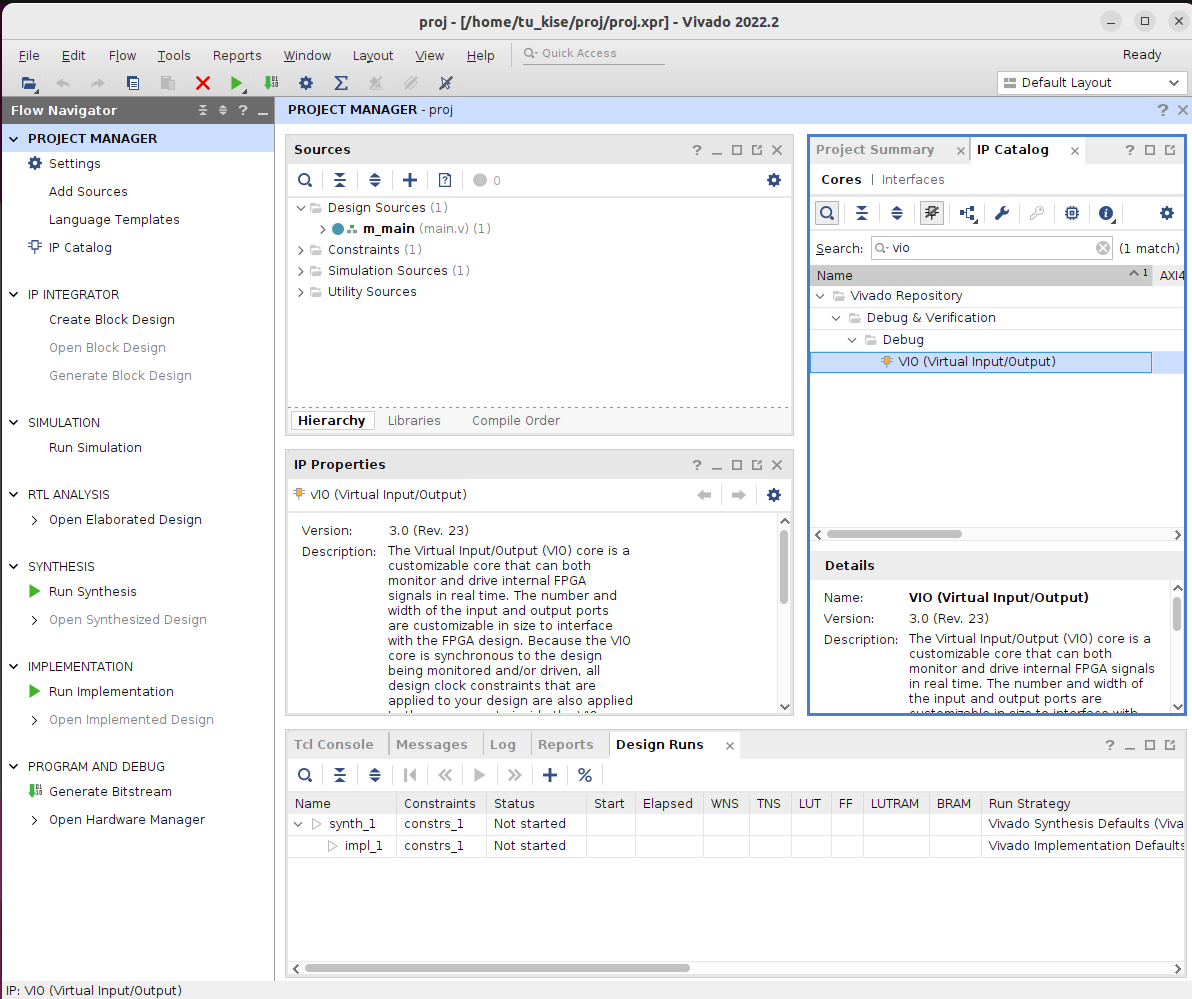Click Create Block Design link
1192x999 pixels.
tap(111, 320)
